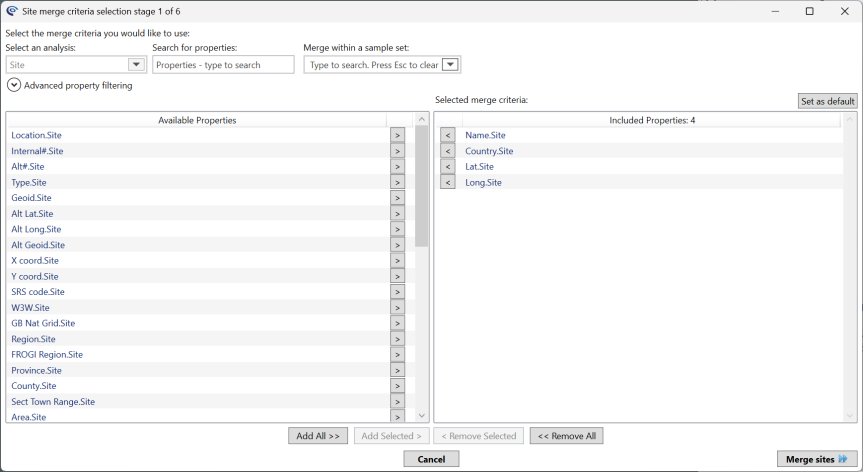Expand Advanced property filtering section

pyautogui.click(x=14, y=85)
